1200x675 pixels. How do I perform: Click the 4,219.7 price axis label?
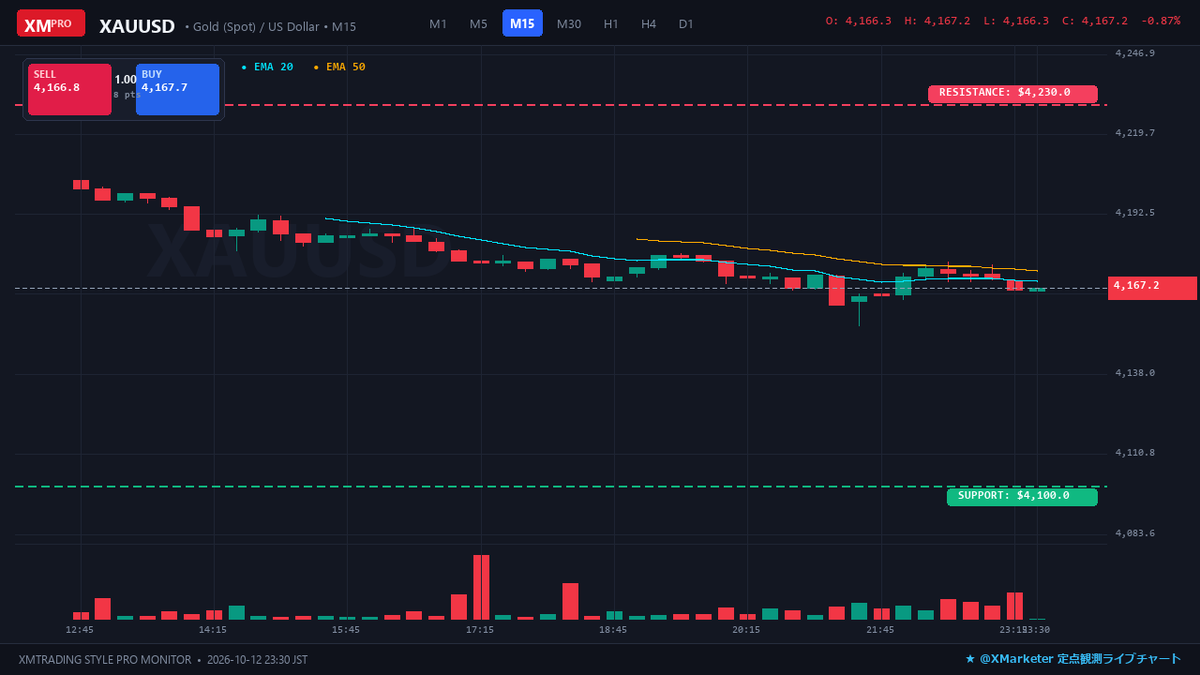pyautogui.click(x=1135, y=133)
